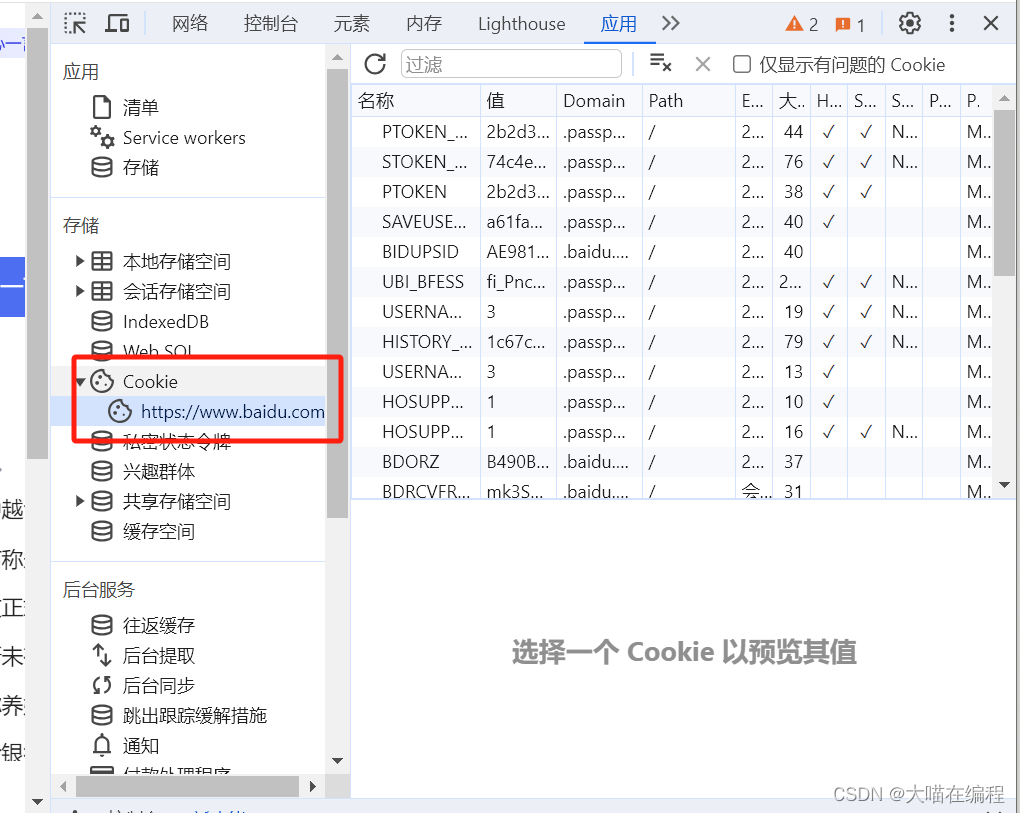The height and width of the screenshot is (813, 1020).
Task: Select the inspect element cursor tool
Action: [x=74, y=23]
